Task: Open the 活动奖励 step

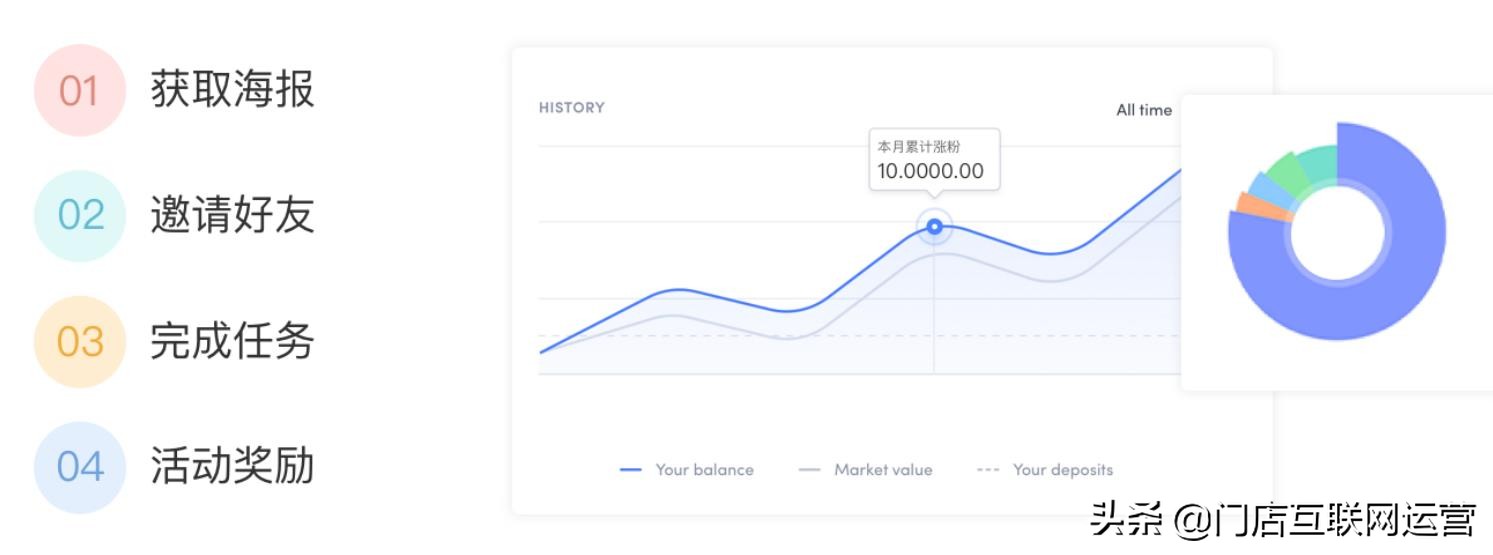Action: 232,466
